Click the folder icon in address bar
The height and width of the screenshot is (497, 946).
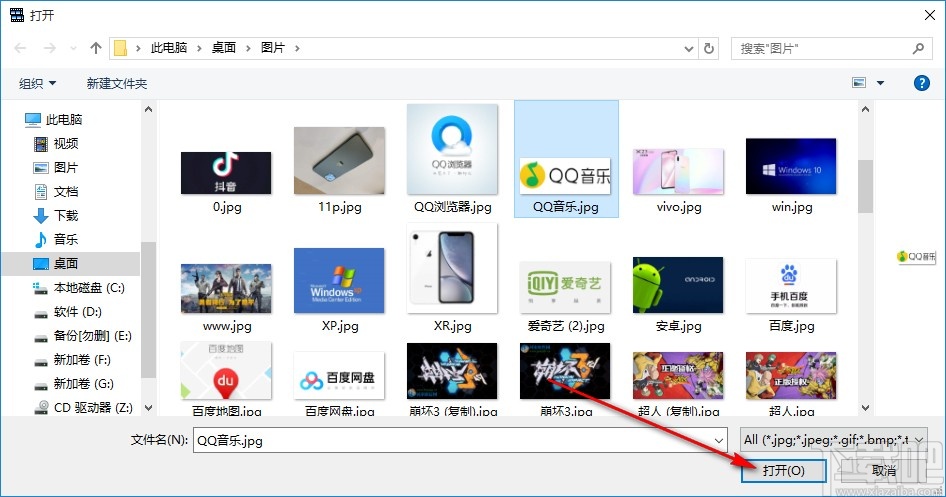click(x=121, y=48)
